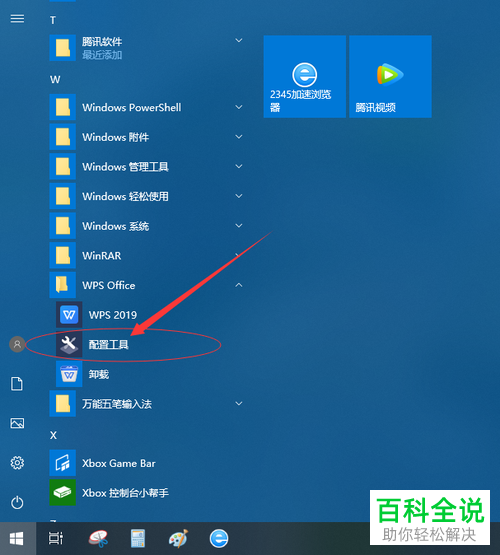Open the hamburger menu at top left

tap(17, 19)
